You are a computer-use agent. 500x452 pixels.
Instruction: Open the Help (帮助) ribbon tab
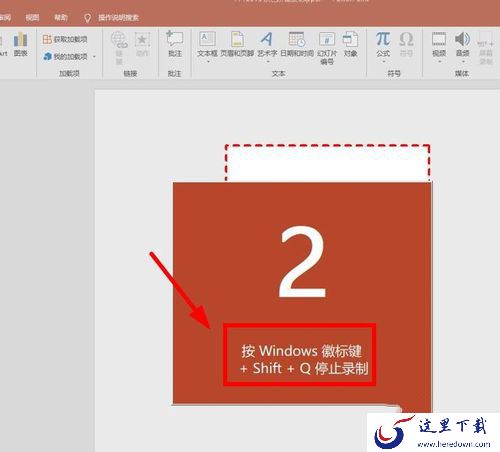point(61,17)
